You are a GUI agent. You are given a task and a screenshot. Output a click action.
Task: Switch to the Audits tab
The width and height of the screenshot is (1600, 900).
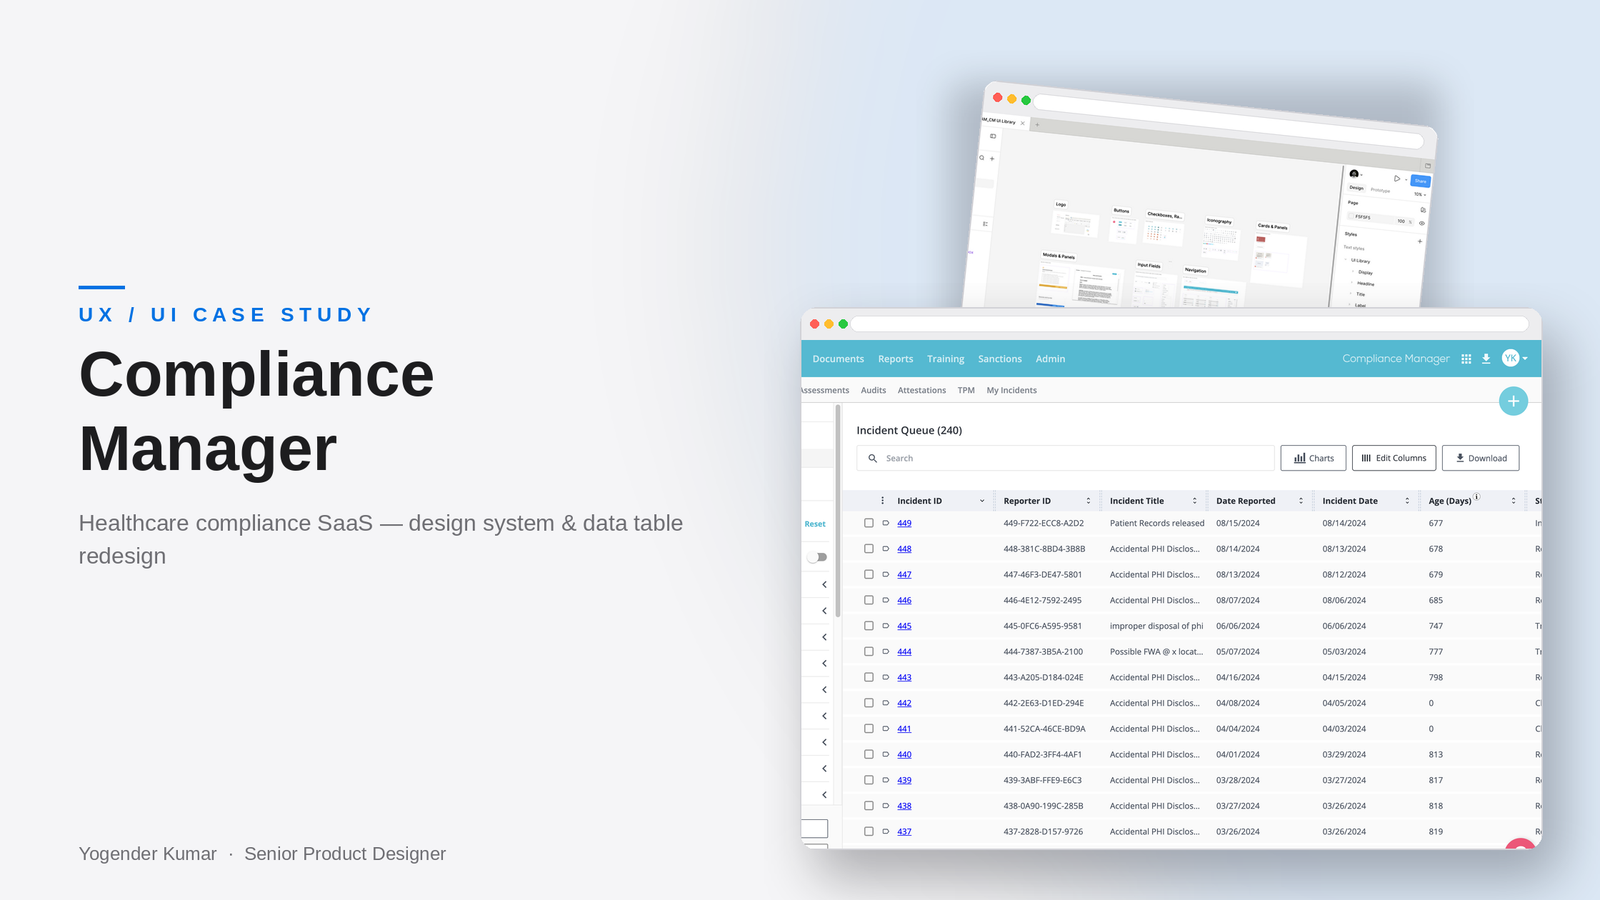pyautogui.click(x=873, y=391)
